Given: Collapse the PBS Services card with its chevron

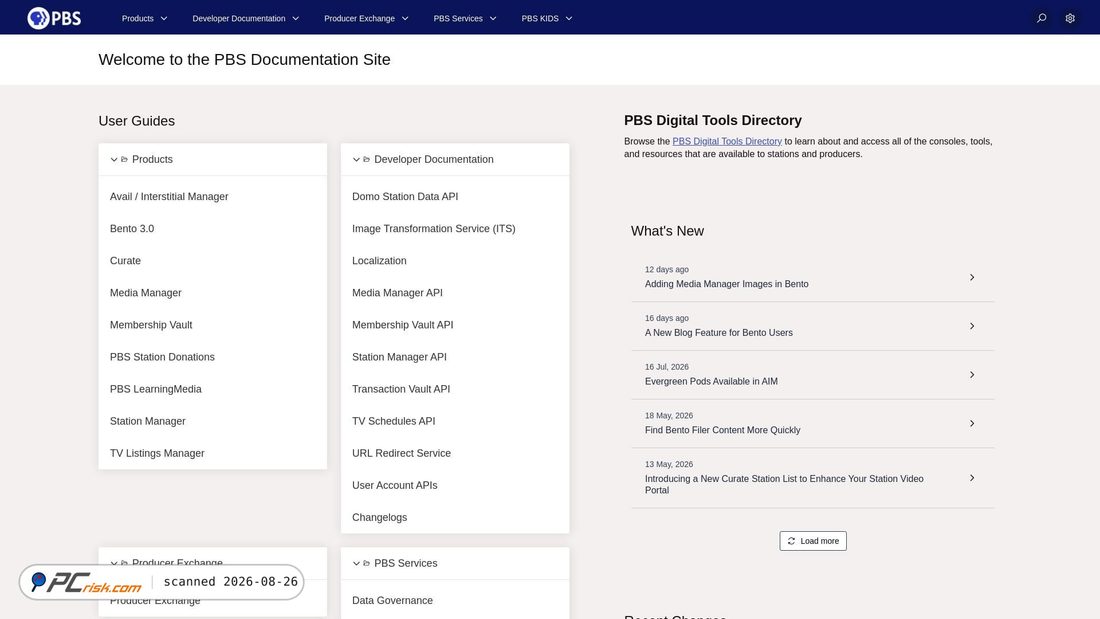Looking at the screenshot, I should point(356,563).
